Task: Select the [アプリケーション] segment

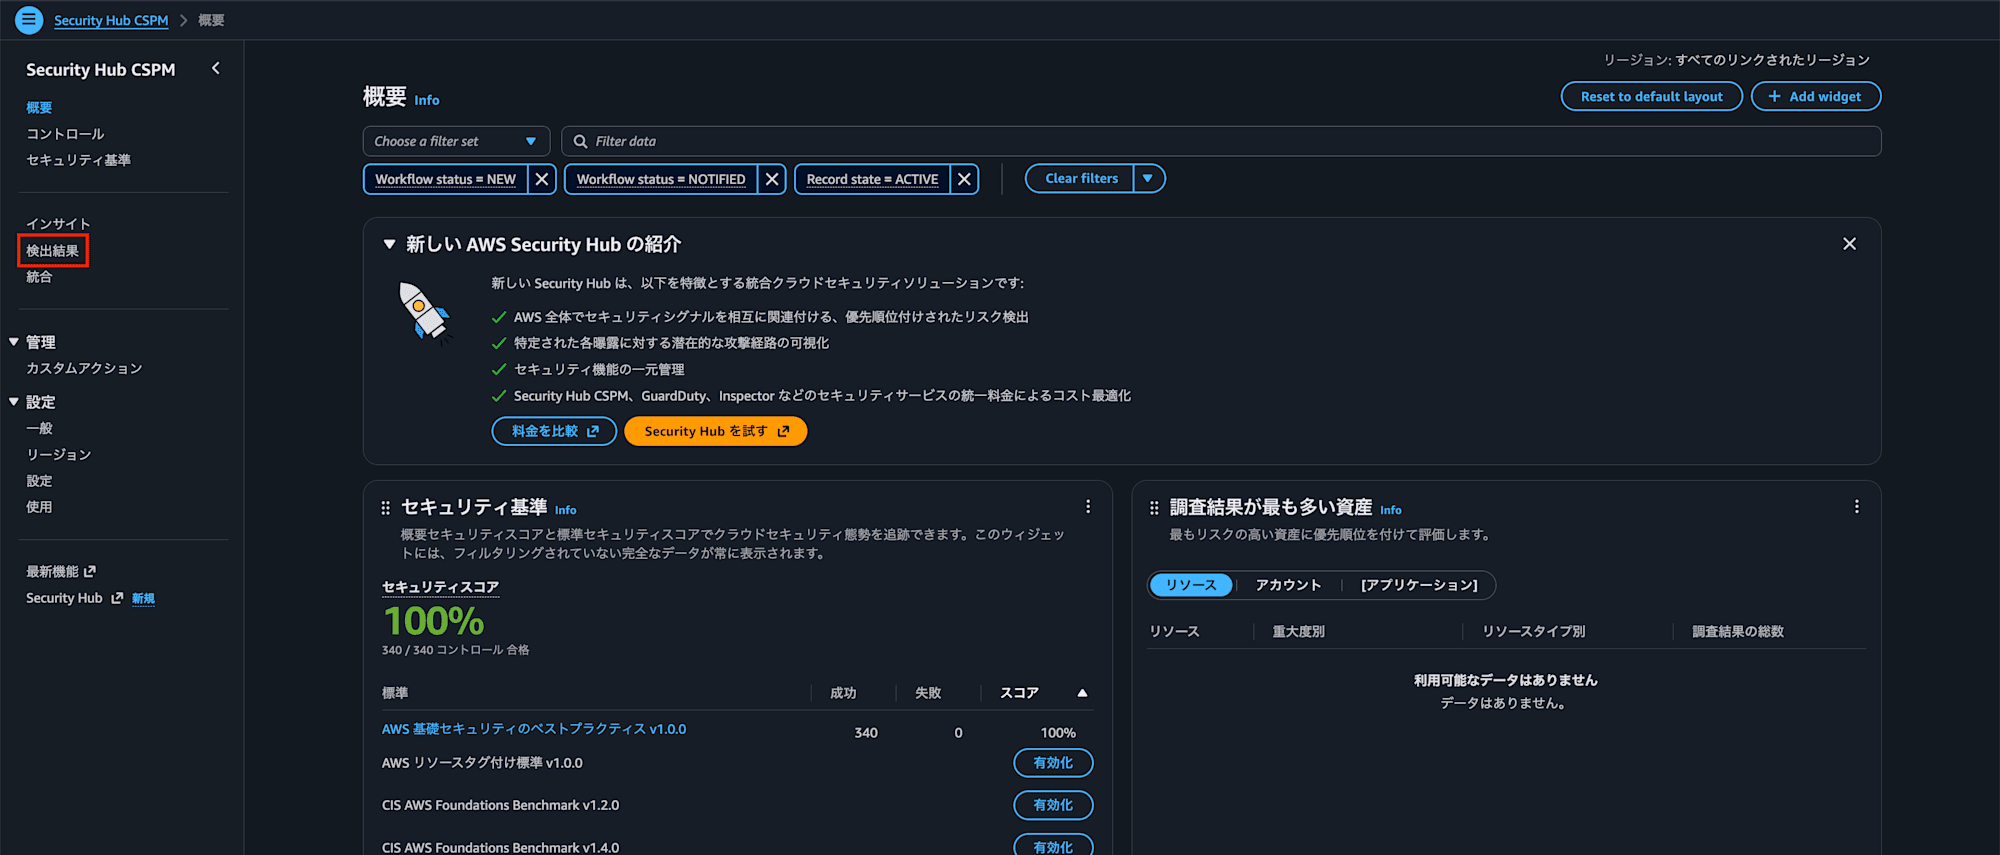Action: [1419, 585]
